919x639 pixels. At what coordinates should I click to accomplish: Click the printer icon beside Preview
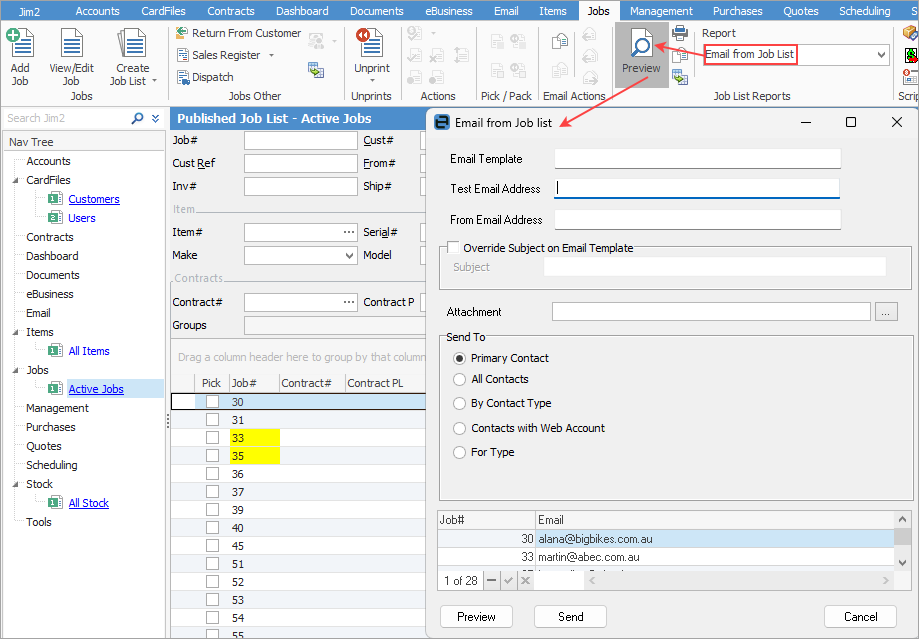680,34
